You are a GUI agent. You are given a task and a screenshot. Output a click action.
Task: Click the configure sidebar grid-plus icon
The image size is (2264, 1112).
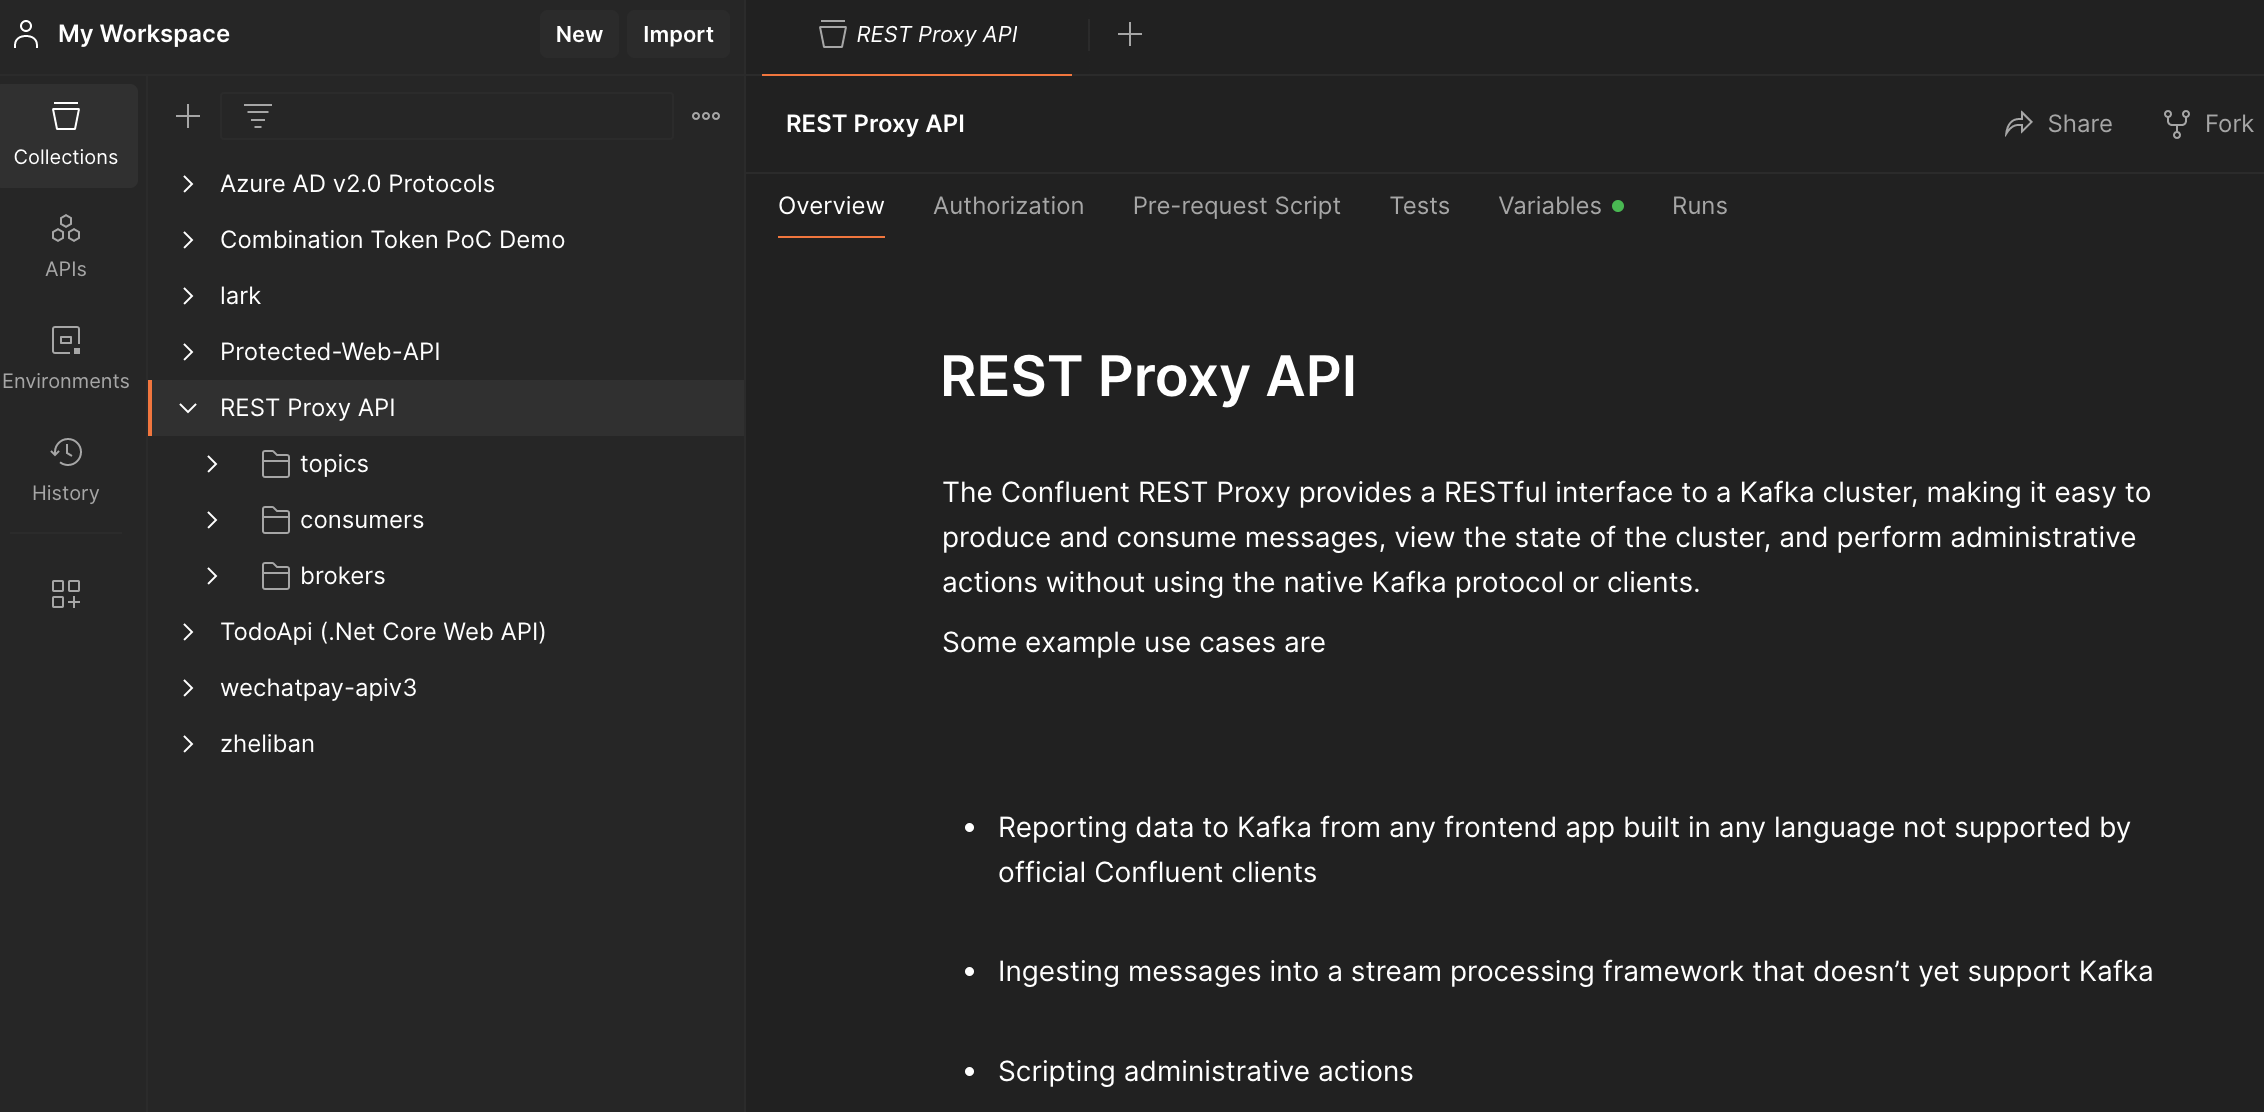[x=66, y=594]
